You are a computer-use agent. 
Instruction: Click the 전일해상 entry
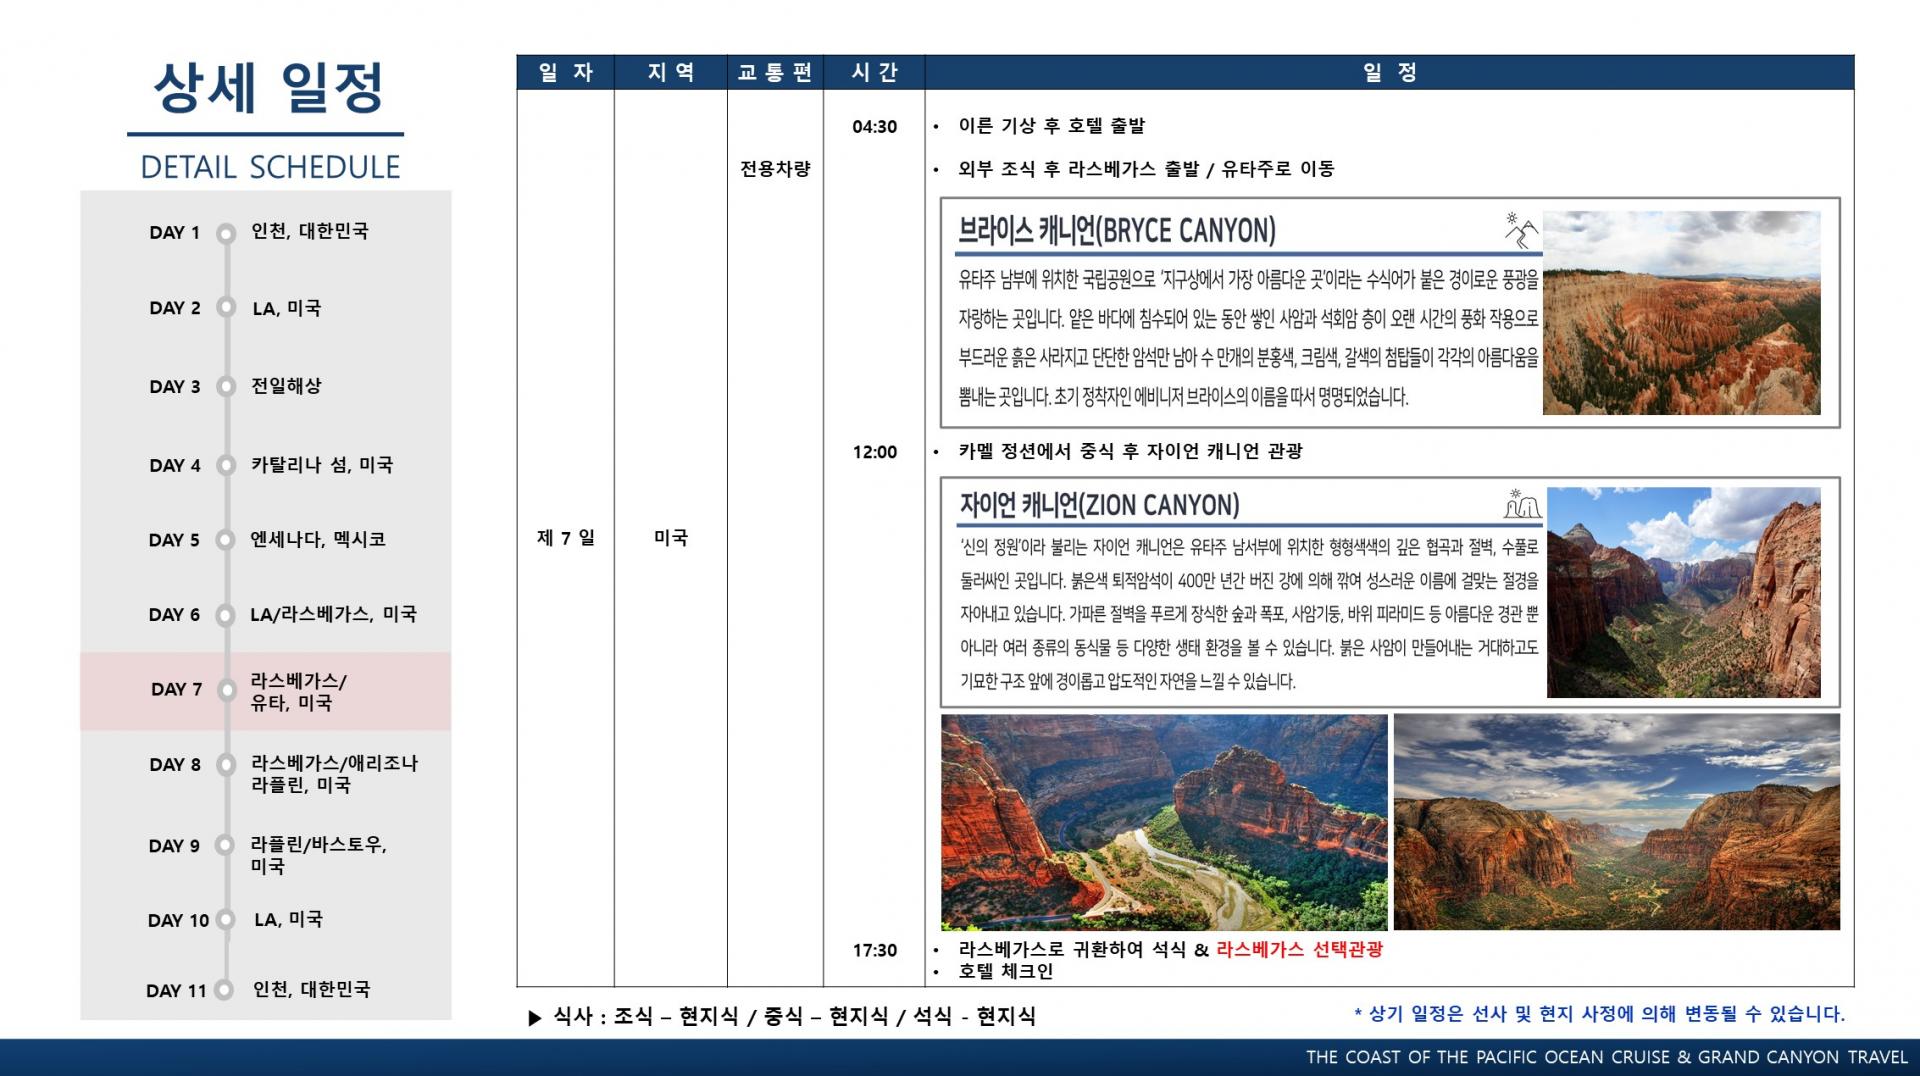point(286,386)
